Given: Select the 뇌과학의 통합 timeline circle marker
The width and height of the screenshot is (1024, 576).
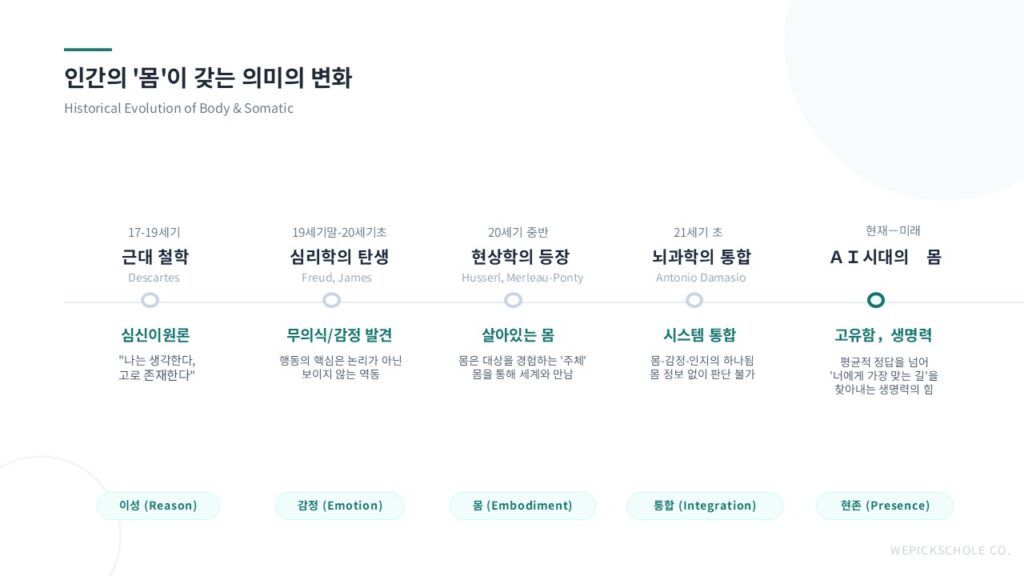Looking at the screenshot, I should pyautogui.click(x=695, y=300).
